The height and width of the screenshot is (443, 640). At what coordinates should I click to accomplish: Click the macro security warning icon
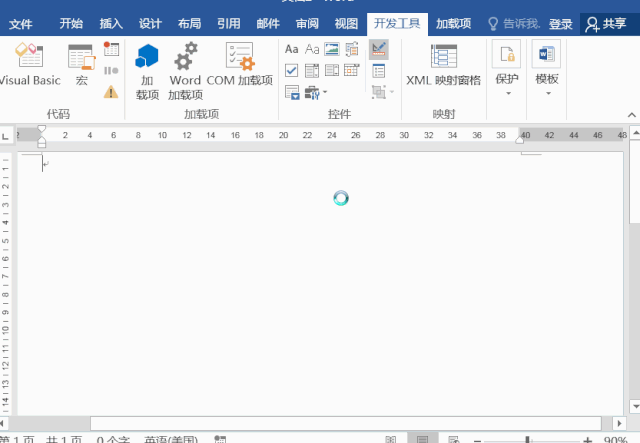(111, 91)
